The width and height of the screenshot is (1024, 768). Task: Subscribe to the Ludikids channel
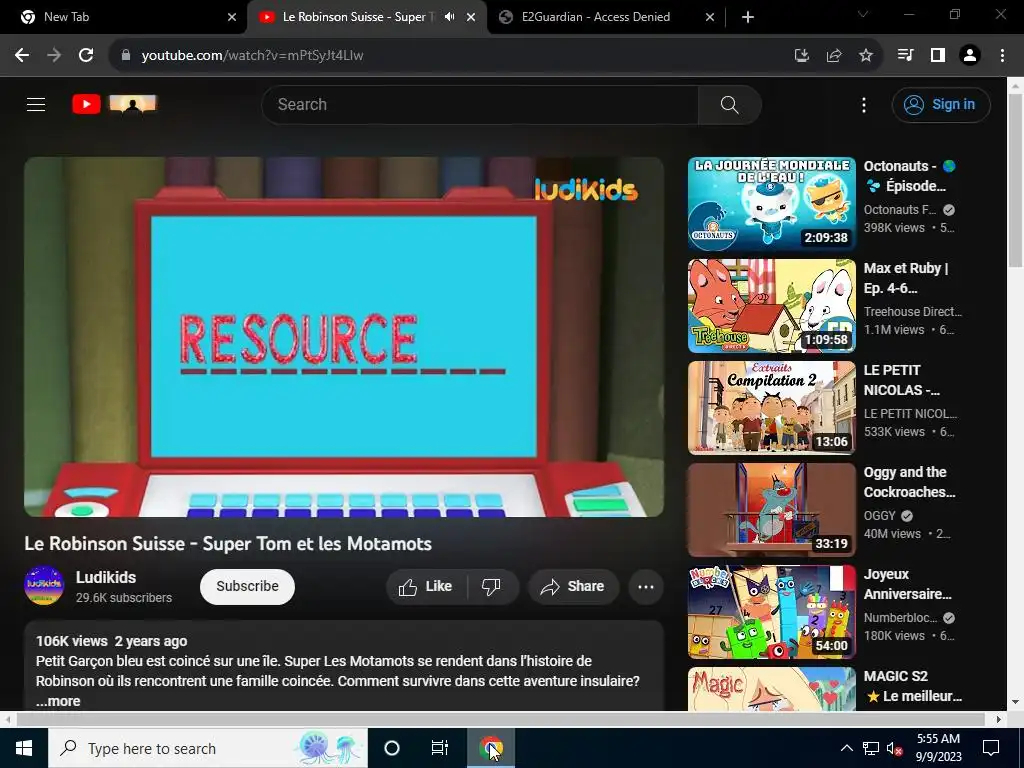[248, 586]
